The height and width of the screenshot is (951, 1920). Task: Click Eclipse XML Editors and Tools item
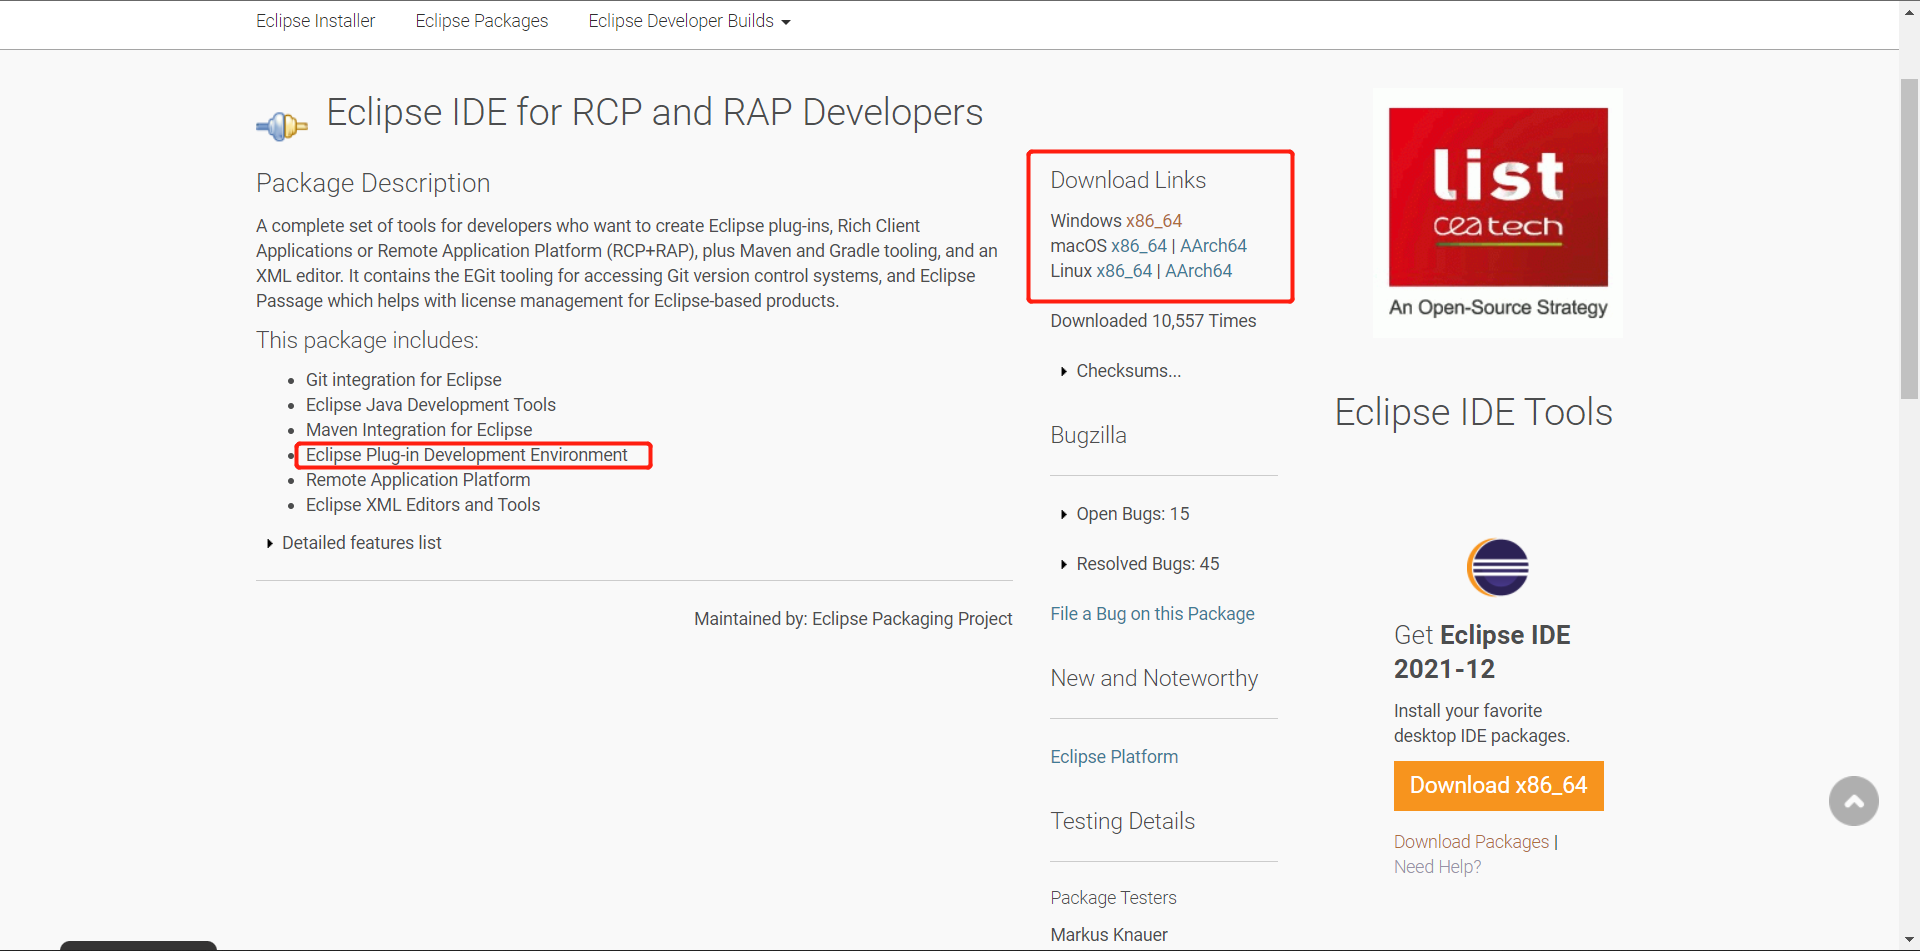pos(423,505)
